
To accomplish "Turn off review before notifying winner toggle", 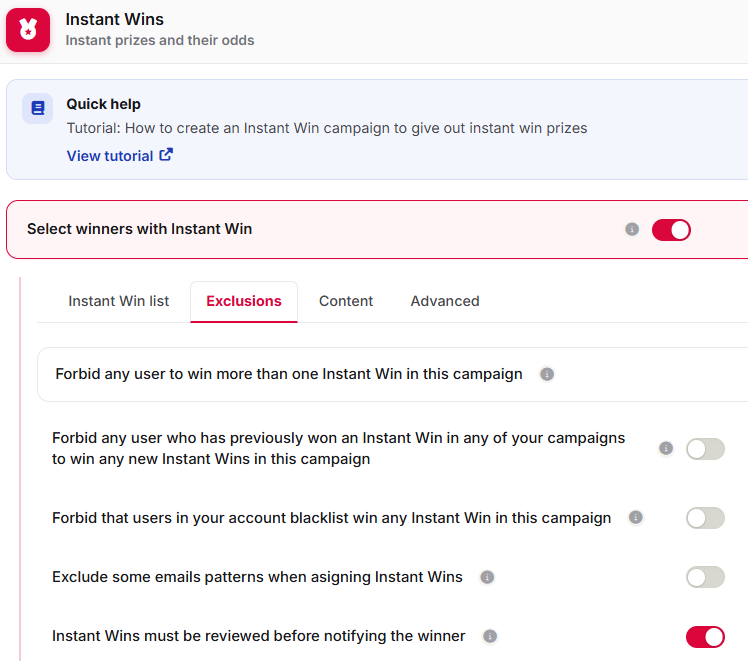I will tap(705, 637).
